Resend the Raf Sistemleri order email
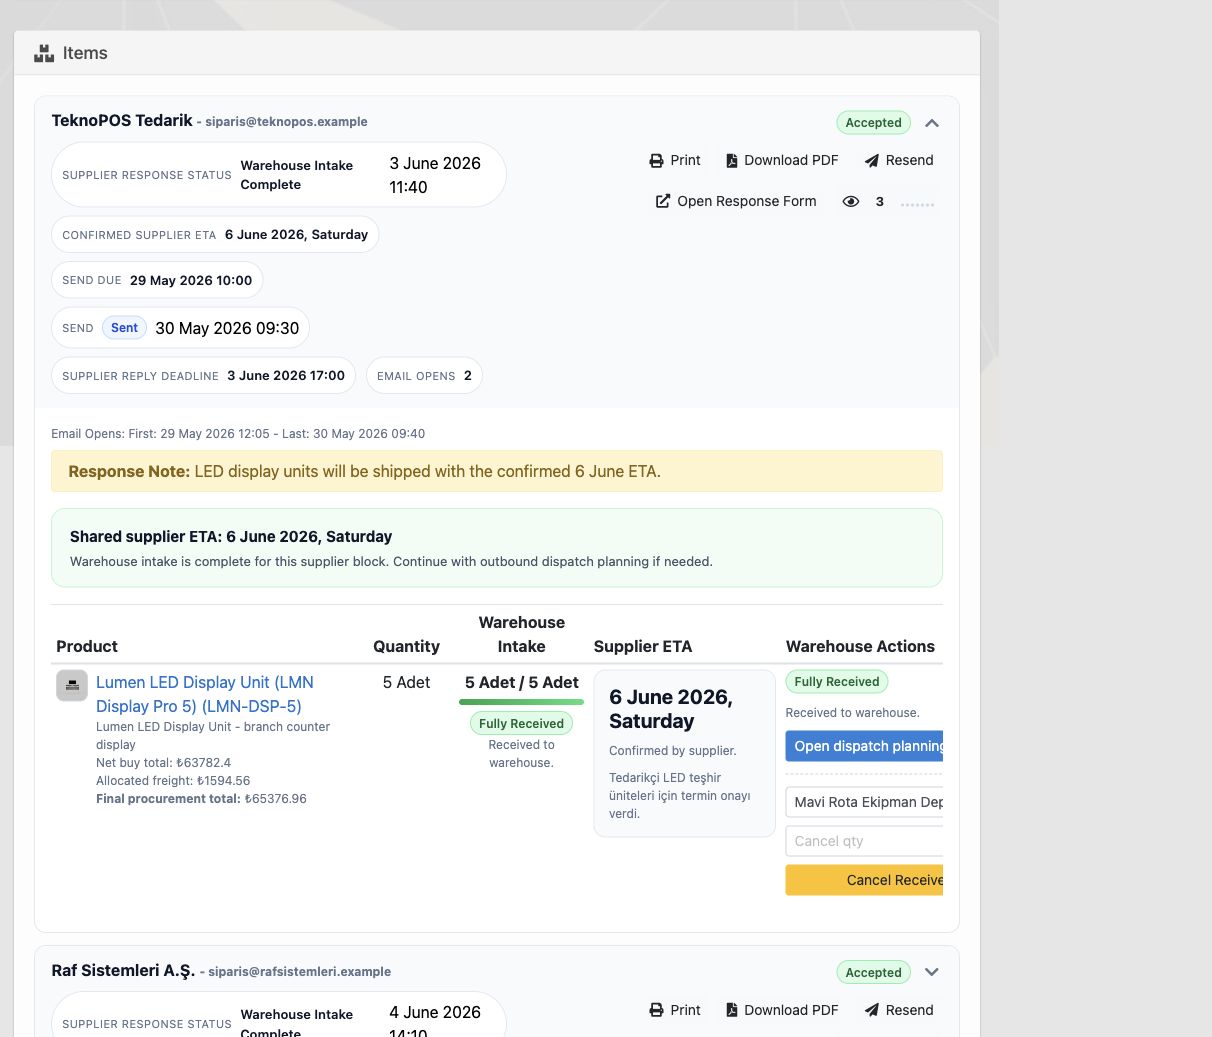Image resolution: width=1212 pixels, height=1037 pixels. point(899,1010)
